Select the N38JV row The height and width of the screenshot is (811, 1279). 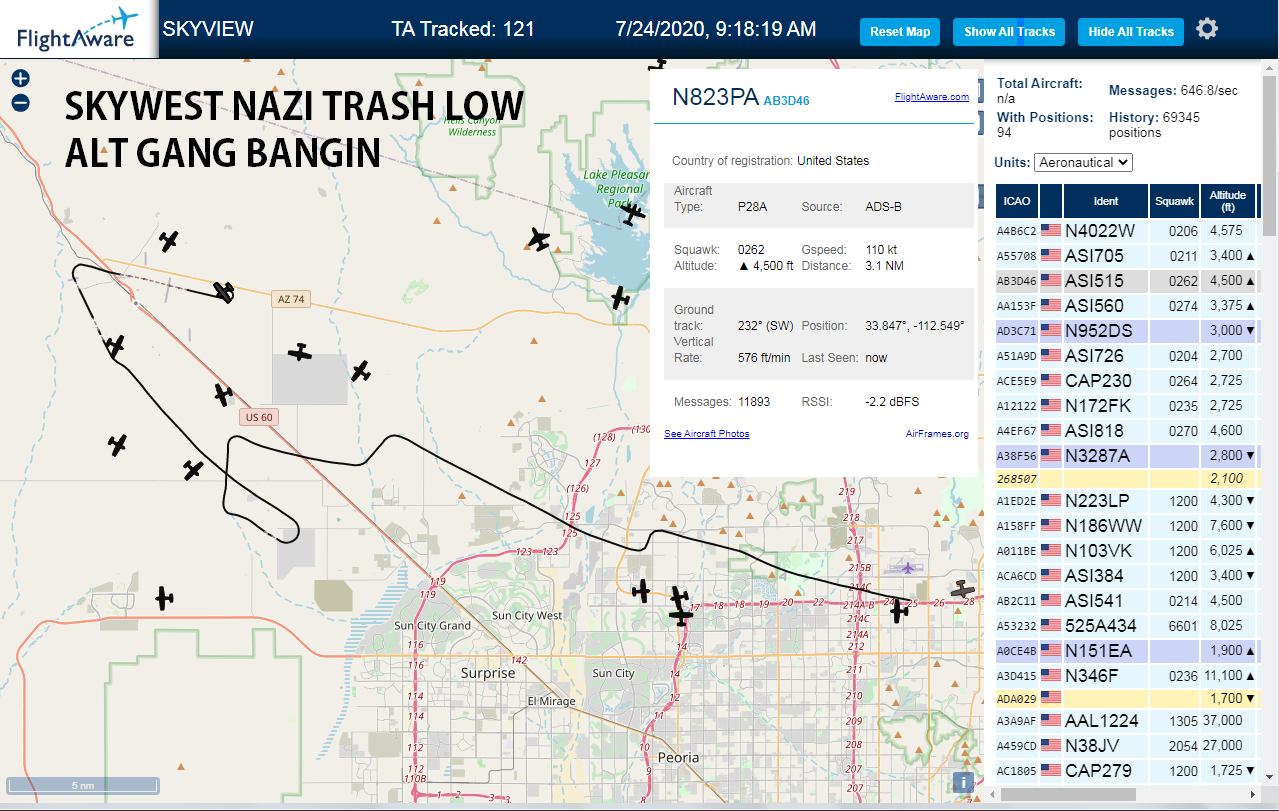pyautogui.click(x=1126, y=746)
